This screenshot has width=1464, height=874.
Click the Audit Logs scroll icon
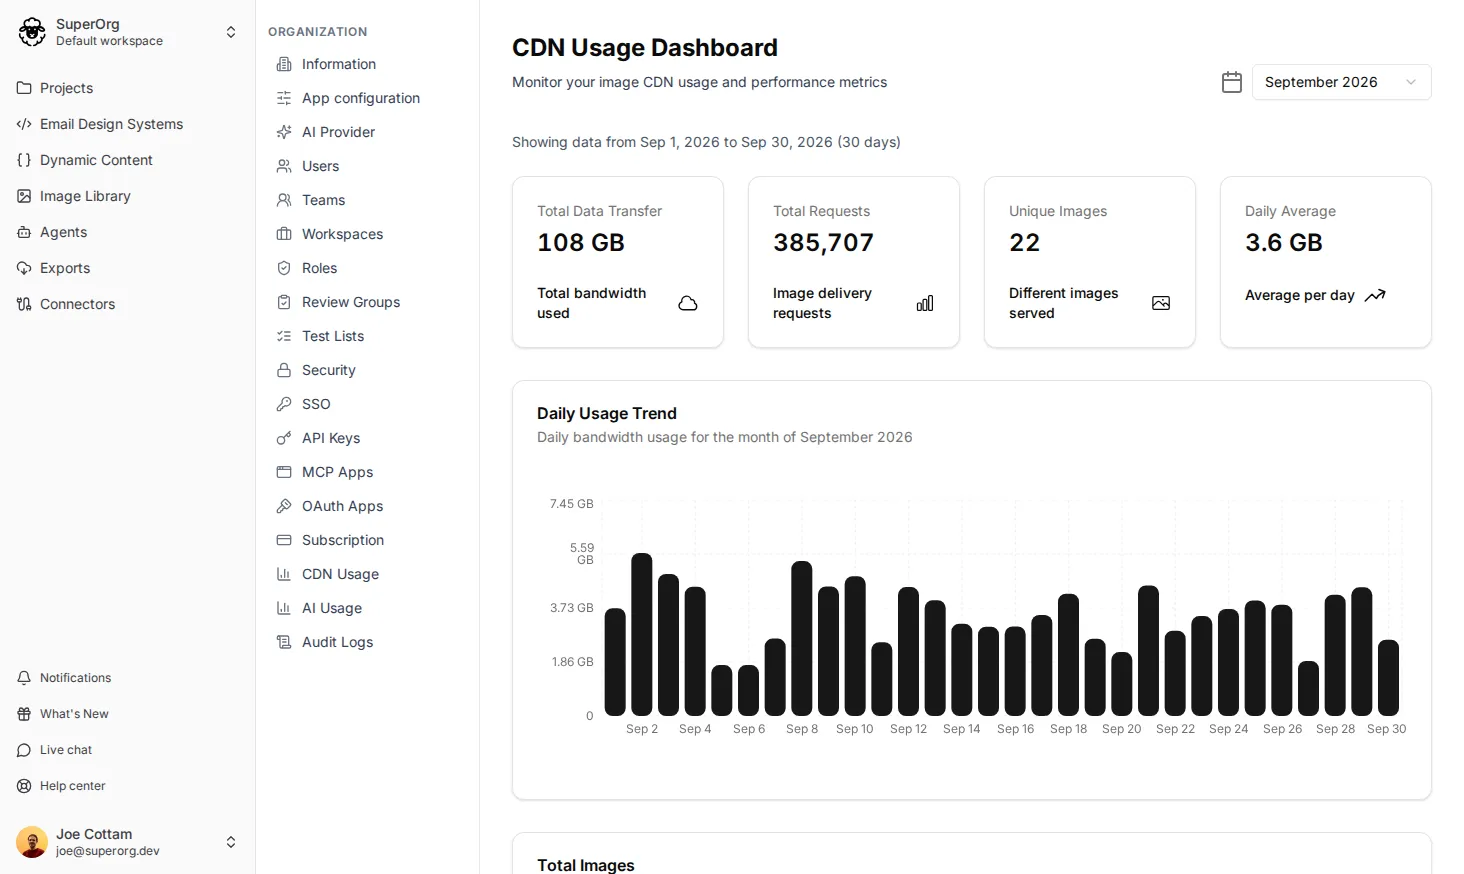click(x=284, y=642)
